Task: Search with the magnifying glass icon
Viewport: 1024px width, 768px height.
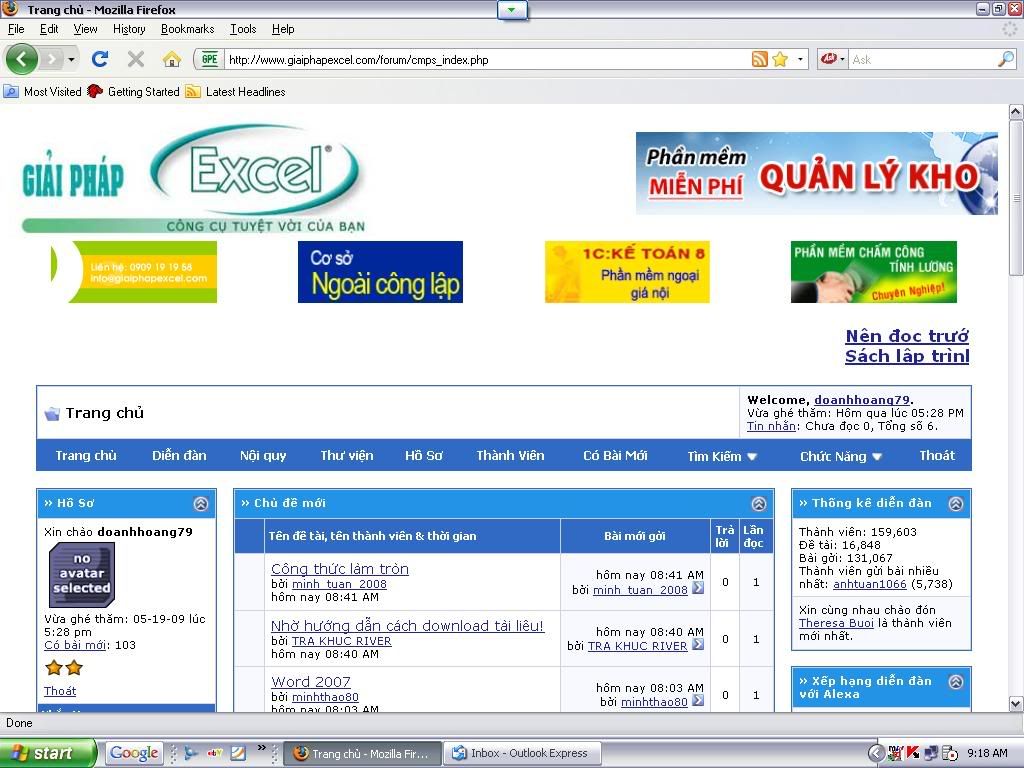Action: [x=1006, y=59]
